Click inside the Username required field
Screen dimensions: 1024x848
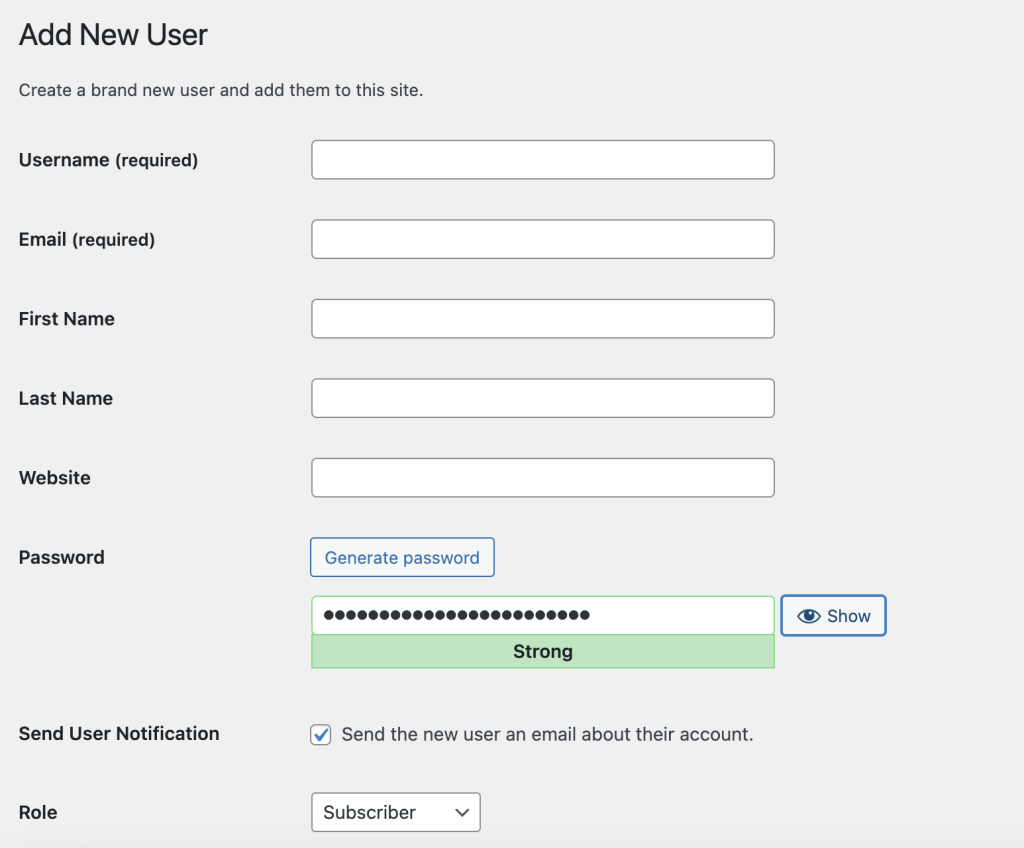542,159
